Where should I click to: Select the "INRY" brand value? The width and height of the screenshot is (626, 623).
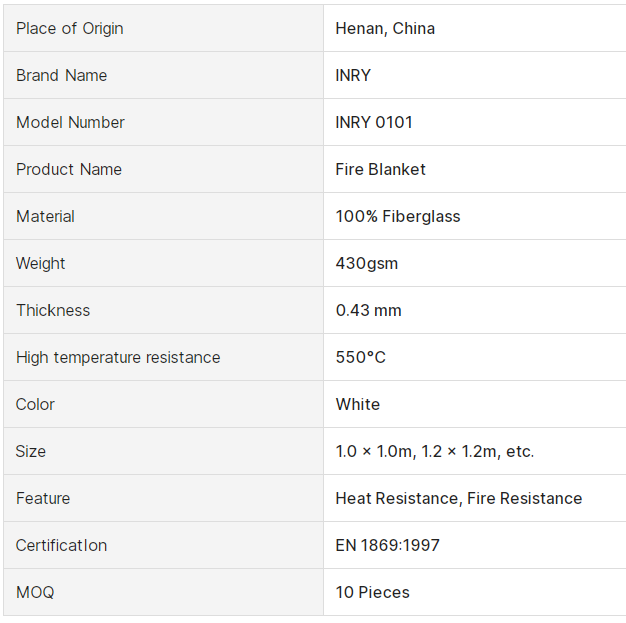353,75
